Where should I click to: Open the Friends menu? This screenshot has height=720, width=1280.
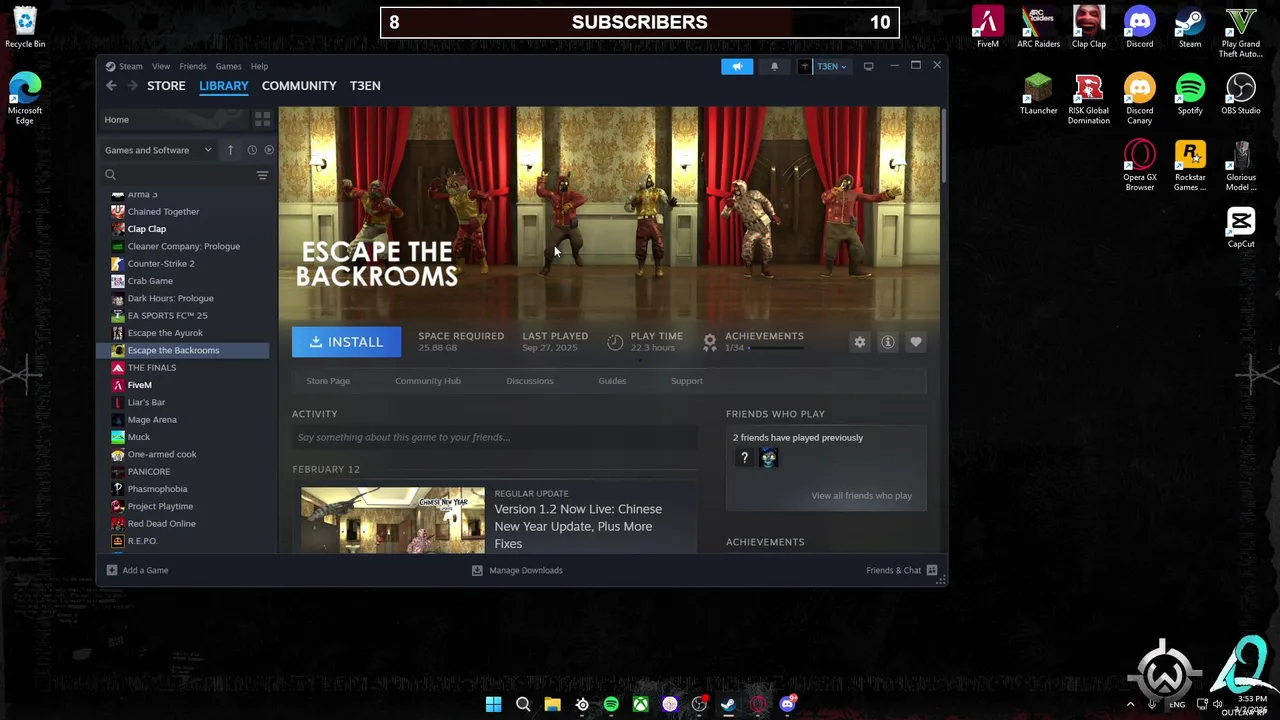193,66
